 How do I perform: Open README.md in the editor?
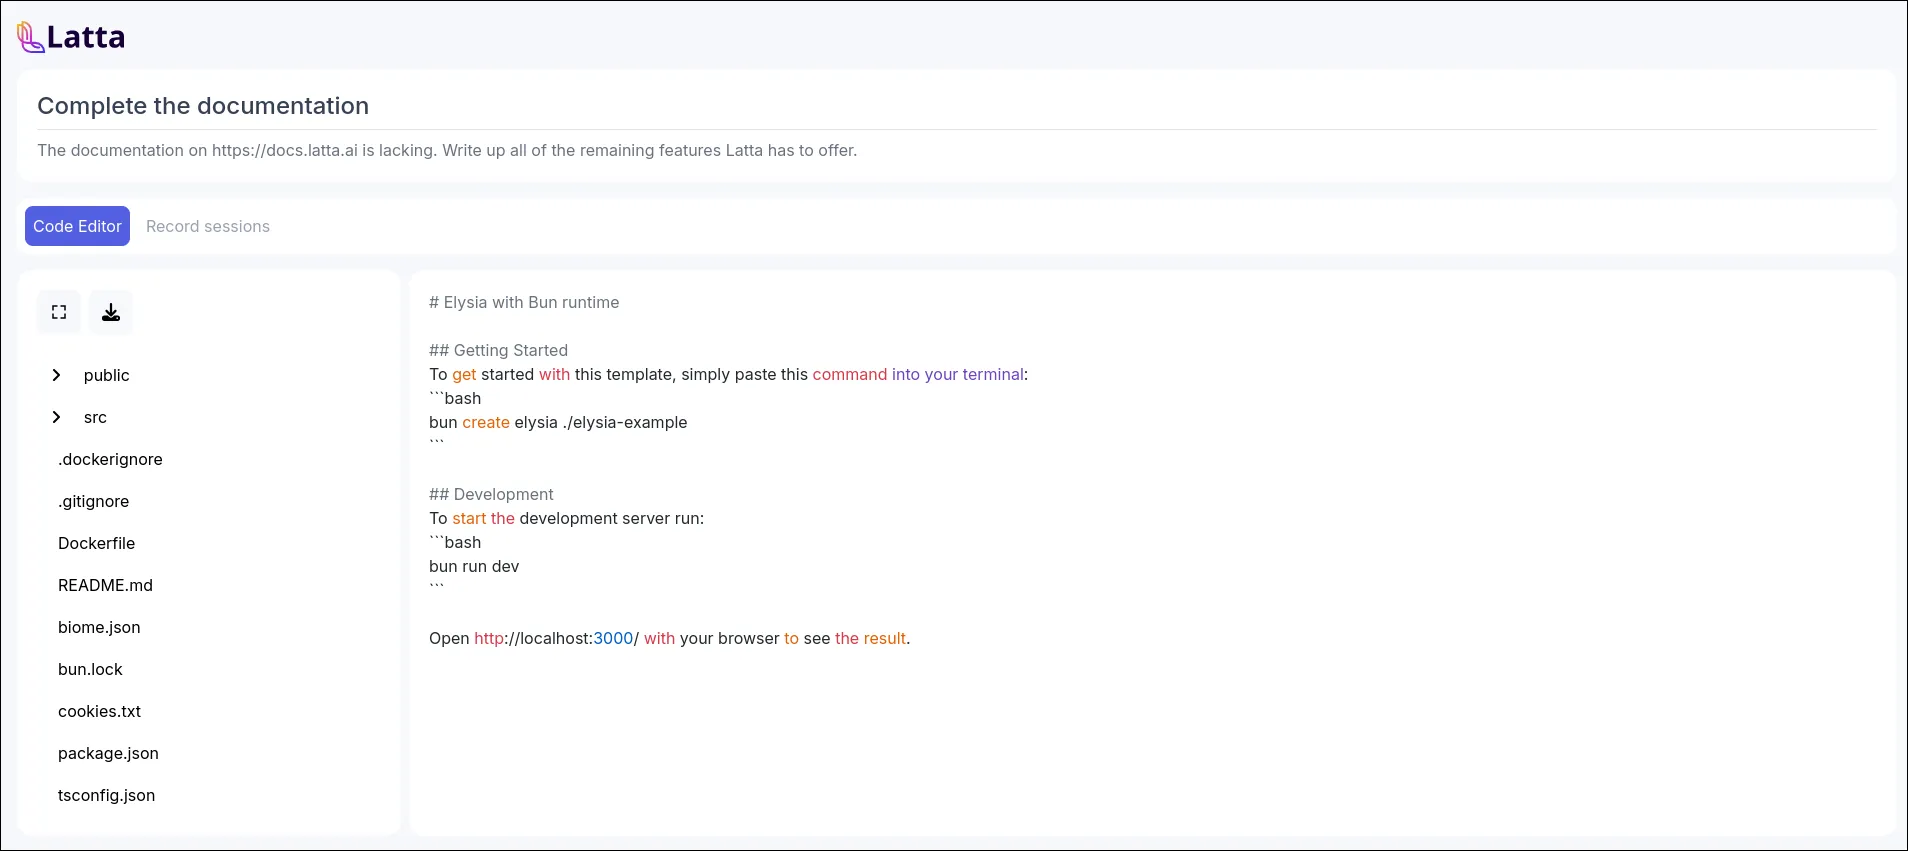(x=105, y=585)
